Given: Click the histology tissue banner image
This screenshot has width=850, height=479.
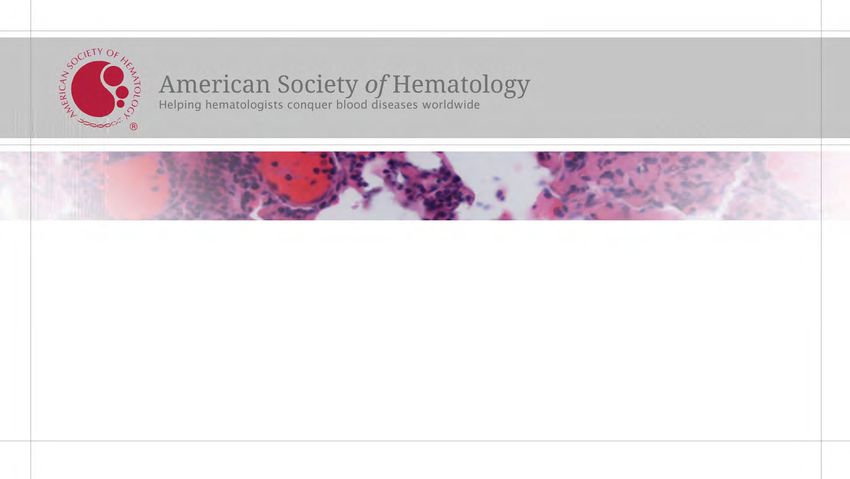Looking at the screenshot, I should click(x=425, y=185).
